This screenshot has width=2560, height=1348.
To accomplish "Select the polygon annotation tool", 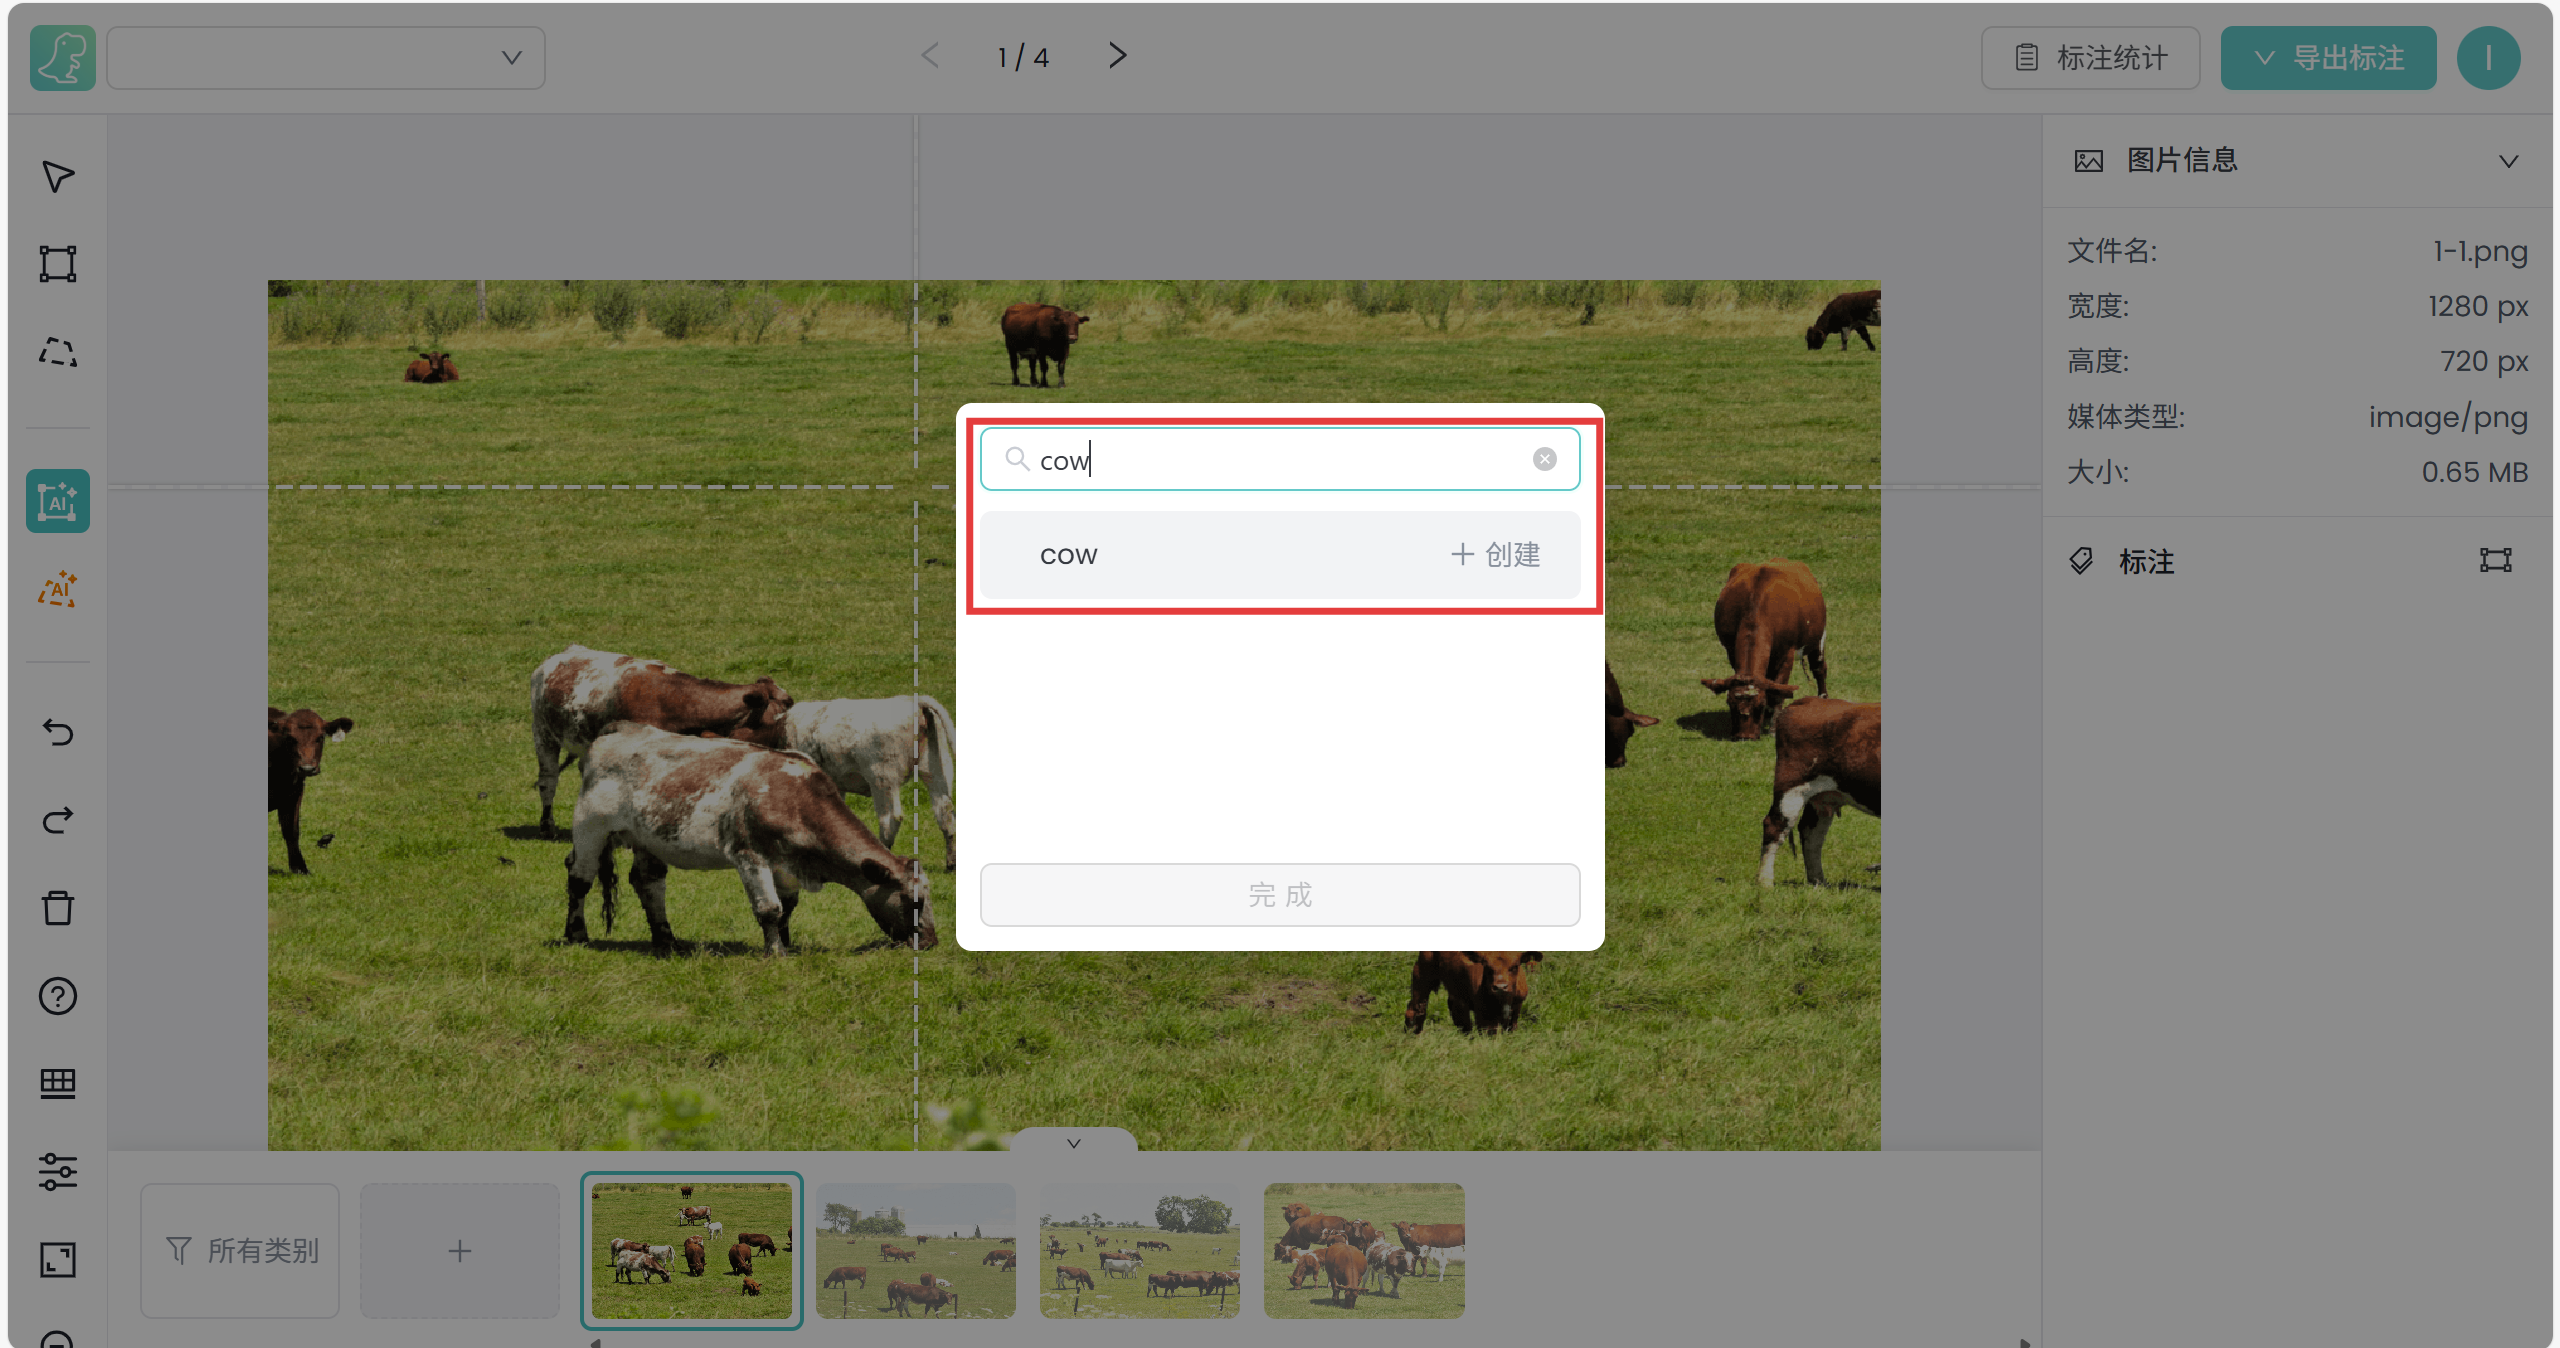I will pyautogui.click(x=58, y=352).
